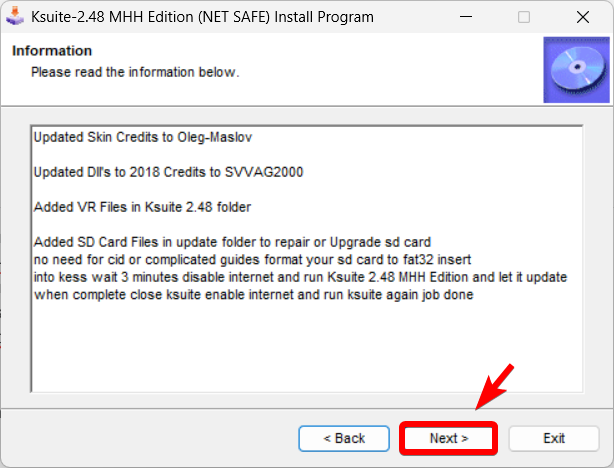Click the 'Updated Dll's to 2018 Credits' line

(167, 171)
